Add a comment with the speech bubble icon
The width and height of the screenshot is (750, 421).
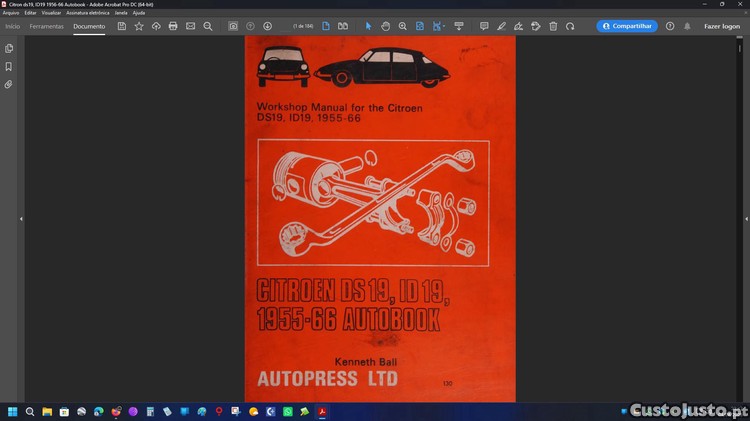click(484, 26)
